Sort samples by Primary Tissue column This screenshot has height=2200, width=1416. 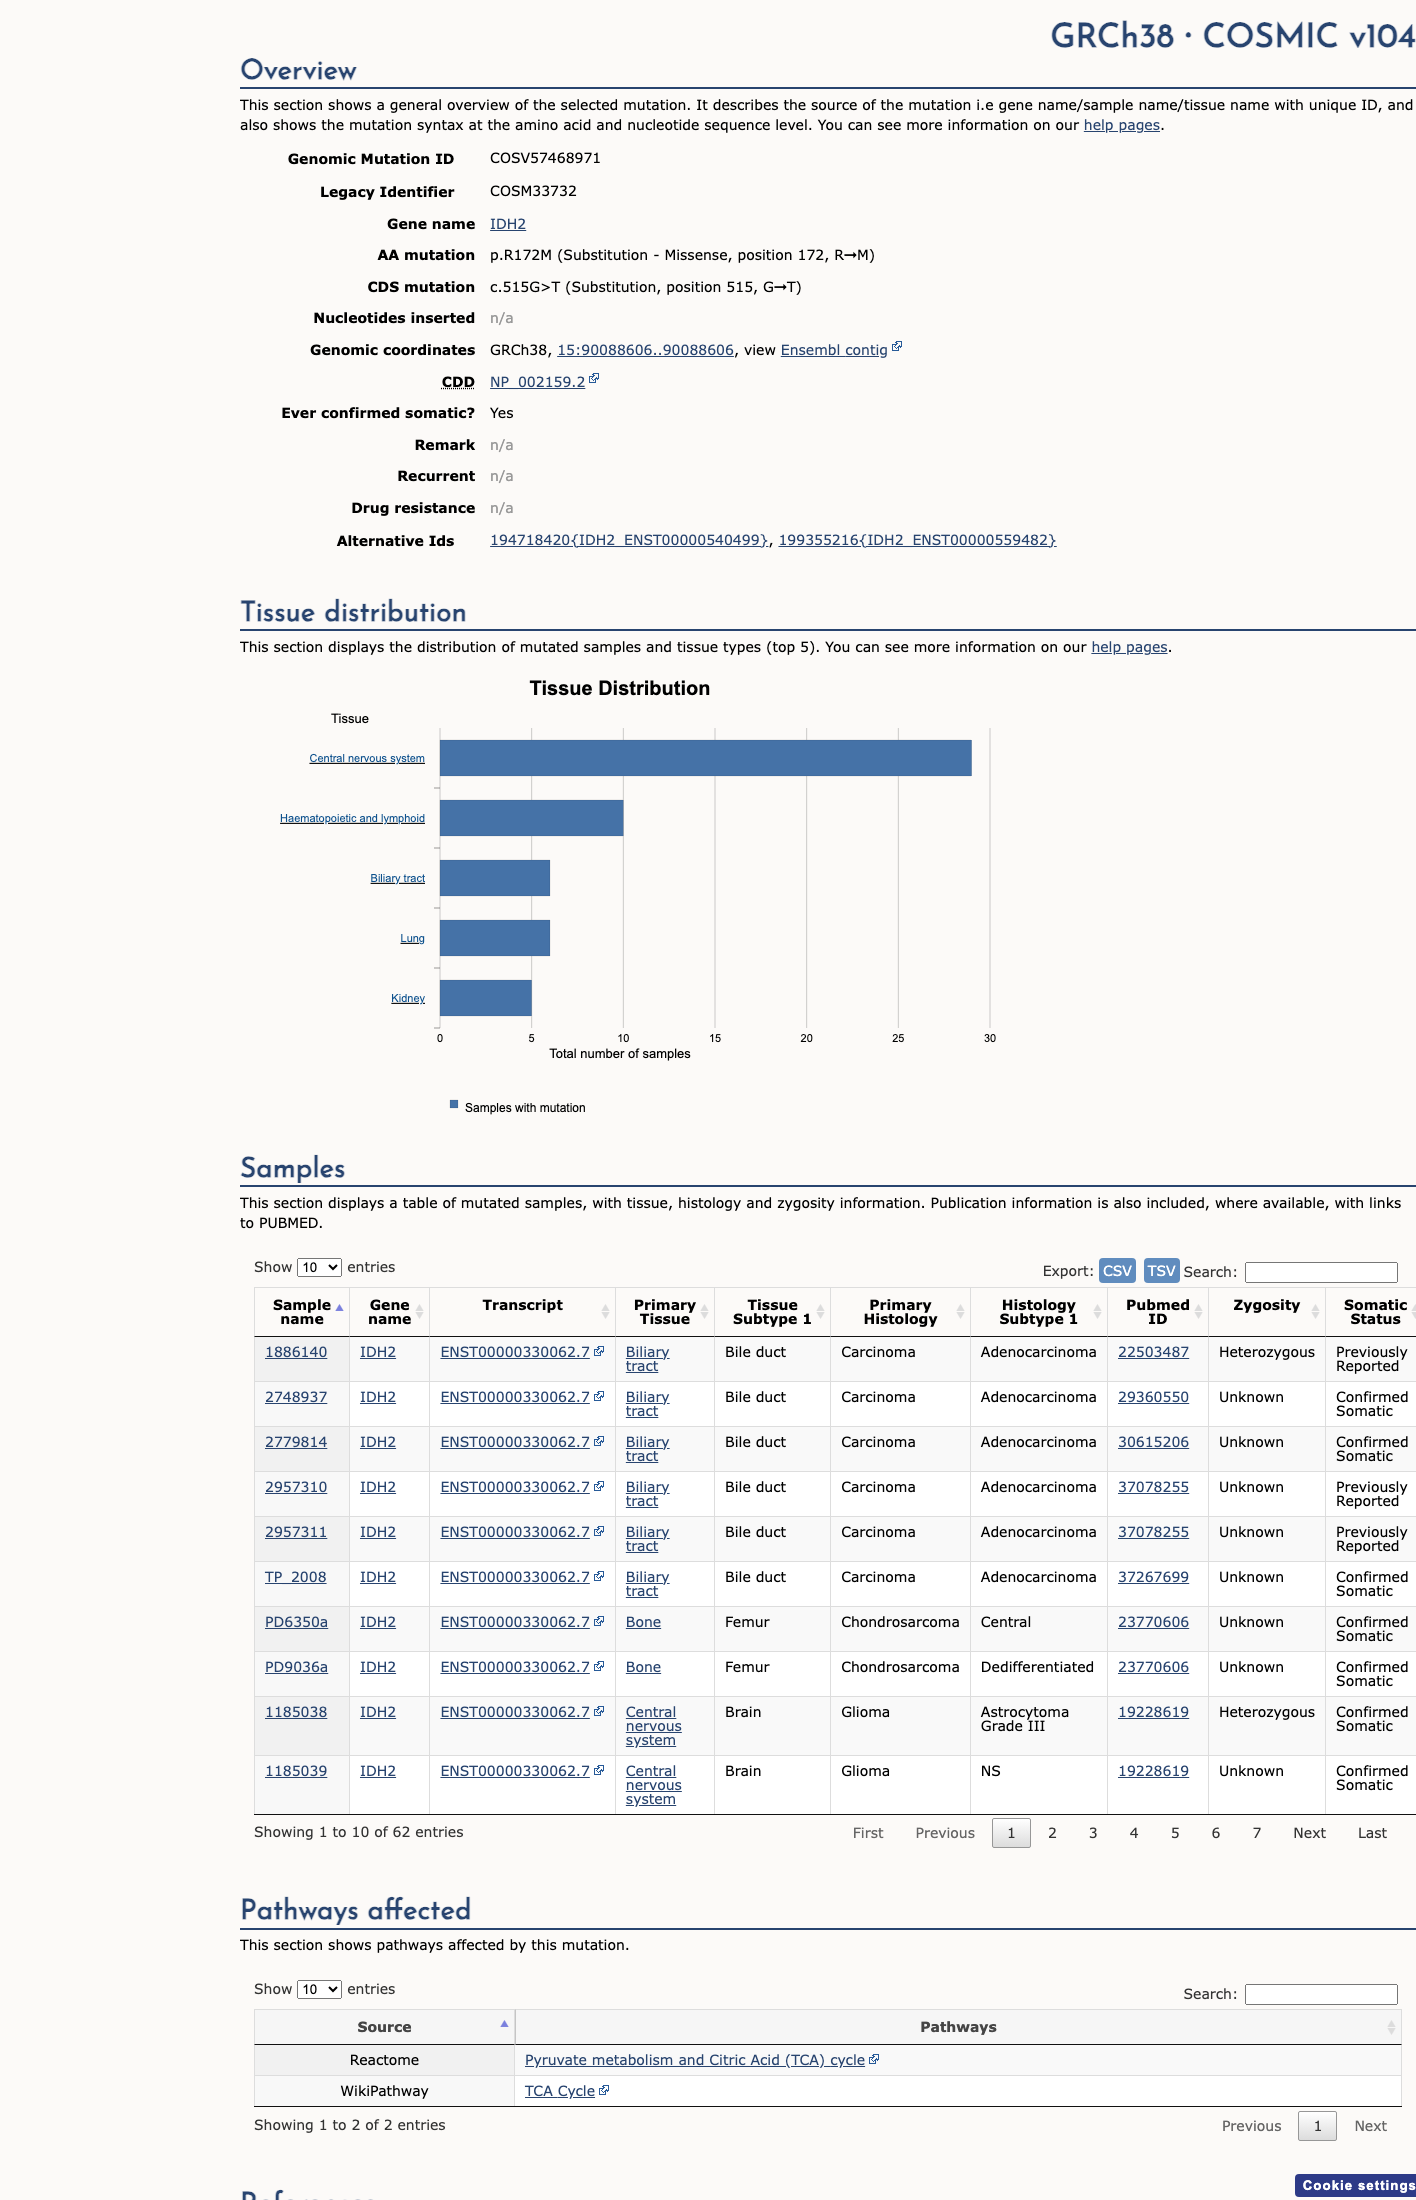[x=704, y=1312]
